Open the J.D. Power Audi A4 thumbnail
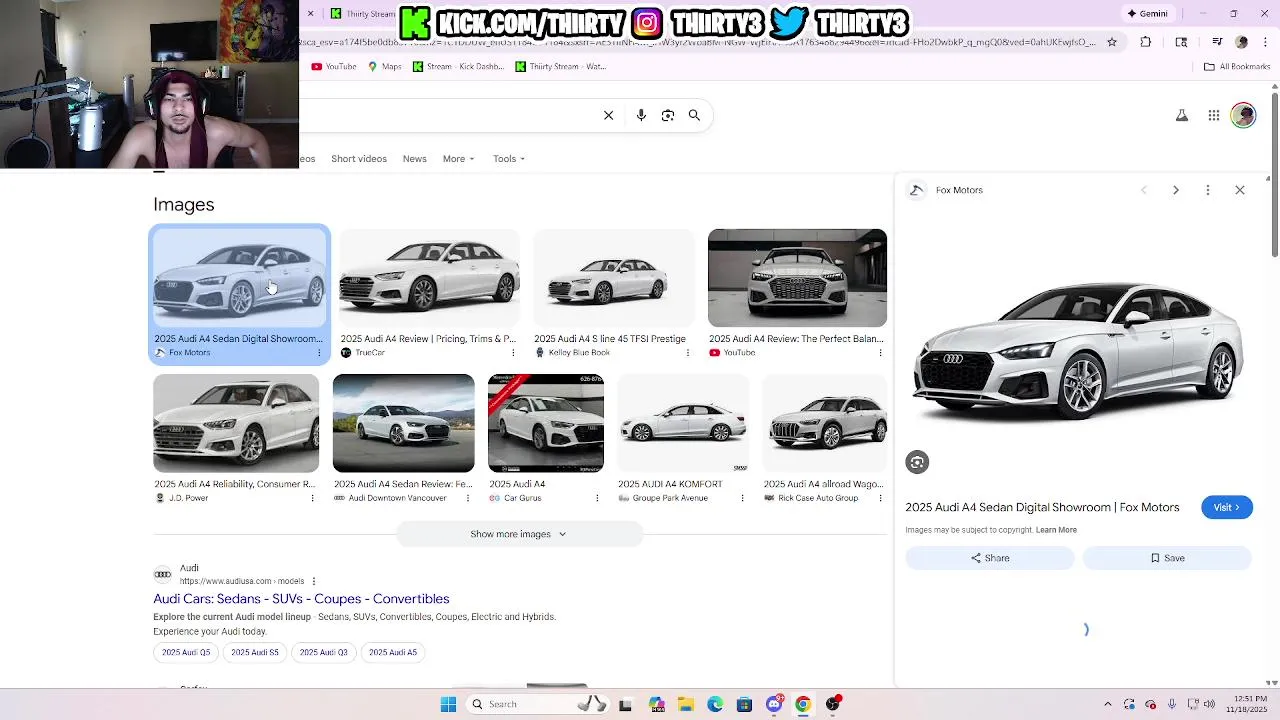Image resolution: width=1280 pixels, height=720 pixels. (x=236, y=423)
